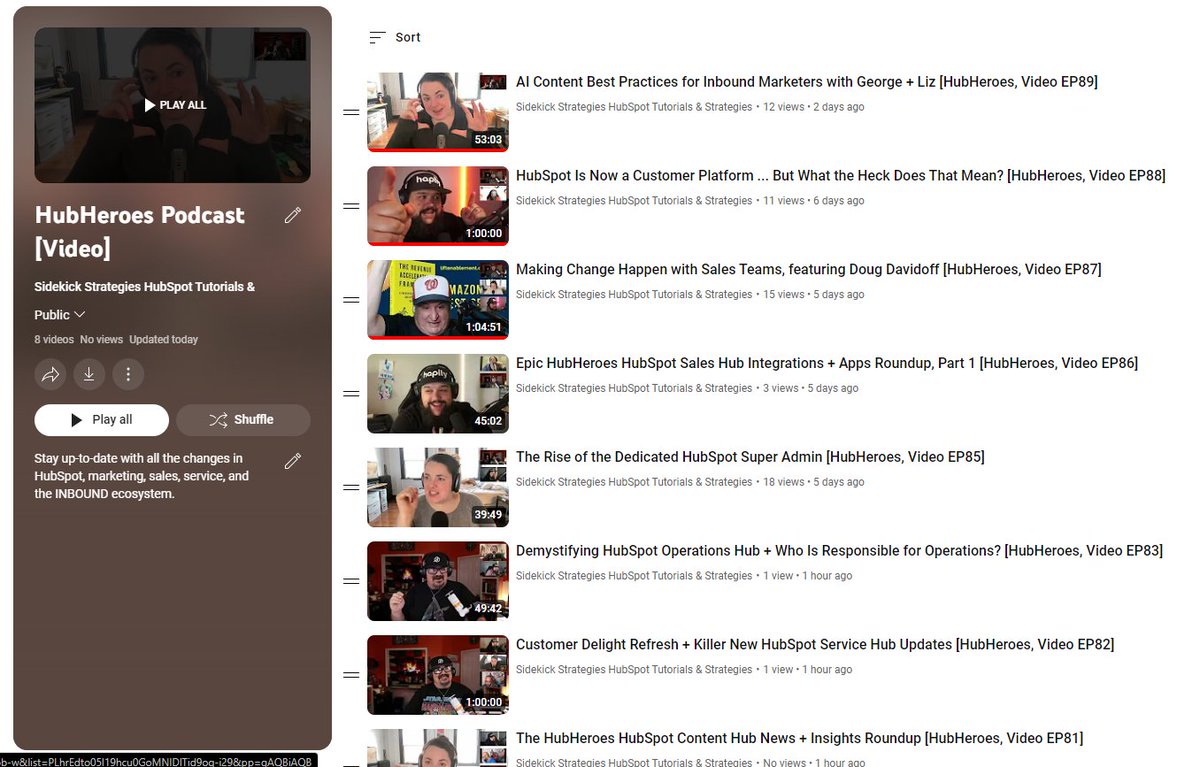Click '18 views' on EP85 row
Screen dimensions: 1200x767
point(783,482)
